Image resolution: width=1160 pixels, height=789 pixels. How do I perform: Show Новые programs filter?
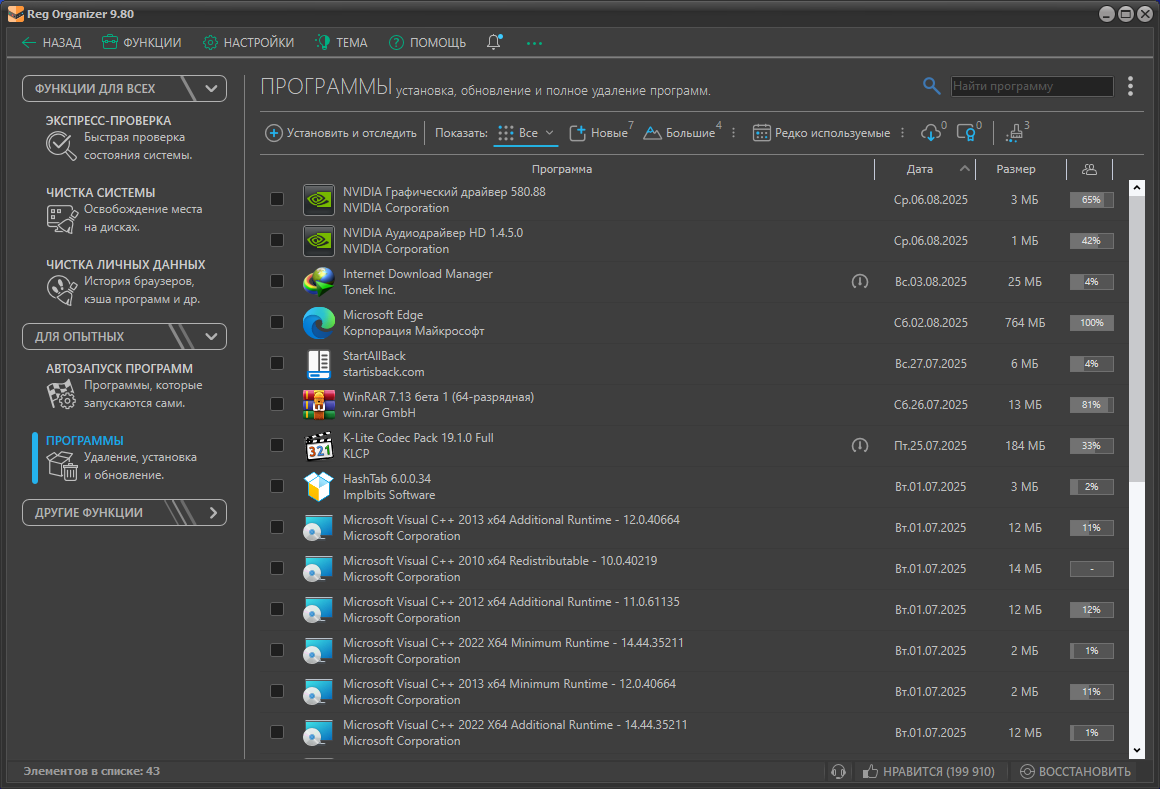600,133
